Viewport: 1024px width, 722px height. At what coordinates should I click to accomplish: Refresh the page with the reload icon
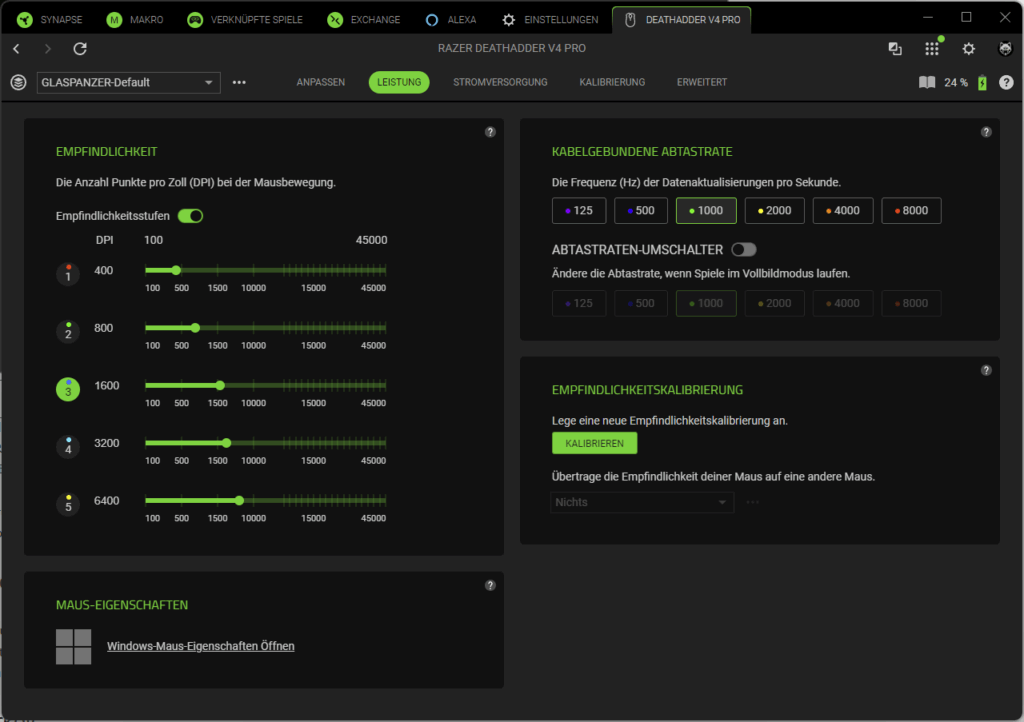tap(80, 48)
